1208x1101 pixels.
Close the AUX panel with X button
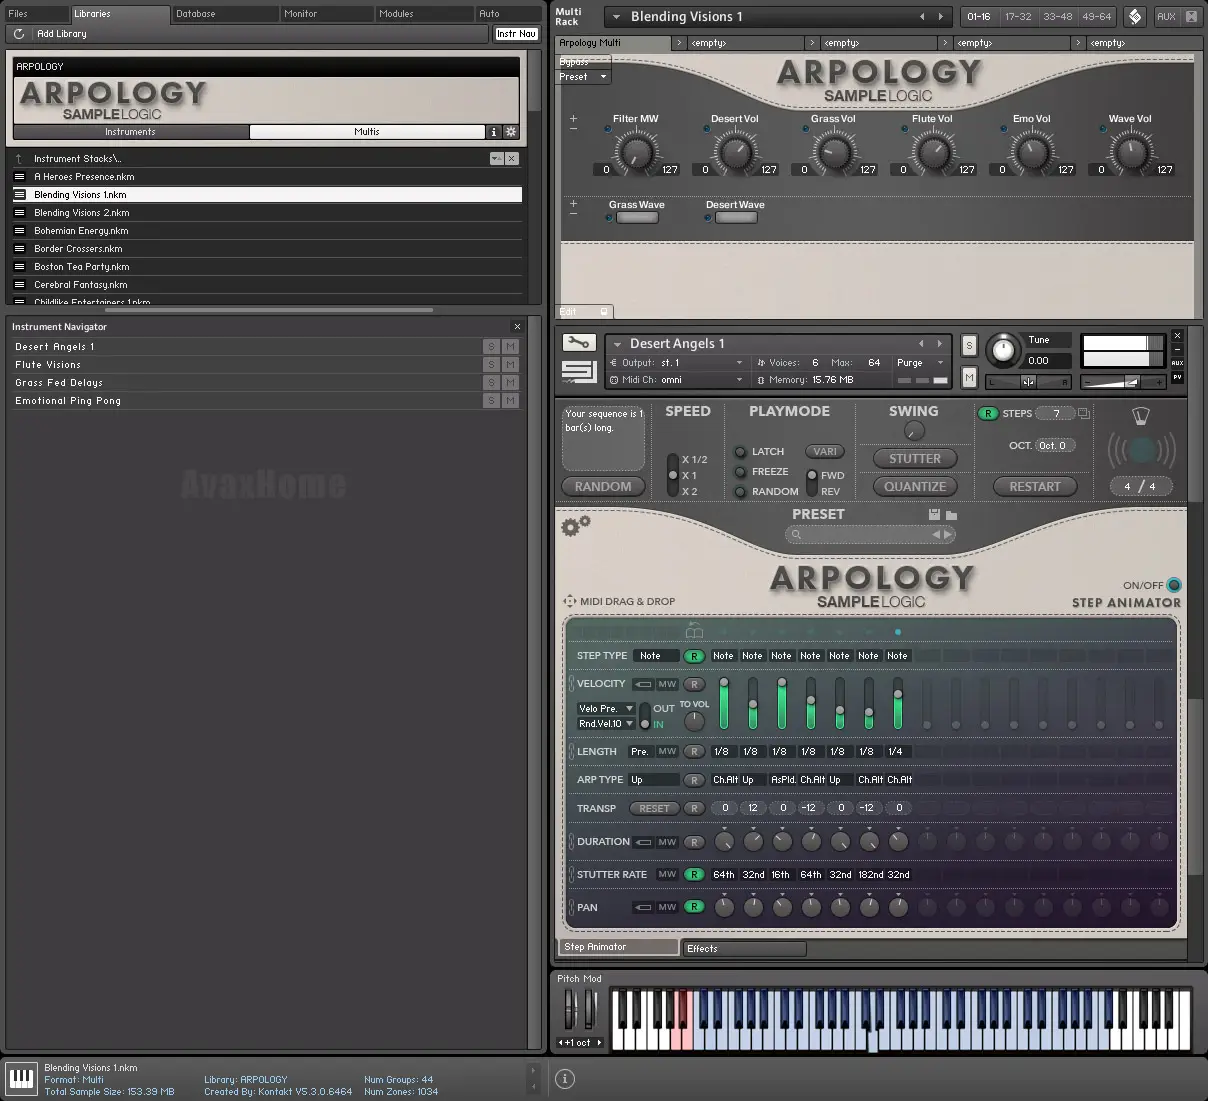click(1191, 16)
